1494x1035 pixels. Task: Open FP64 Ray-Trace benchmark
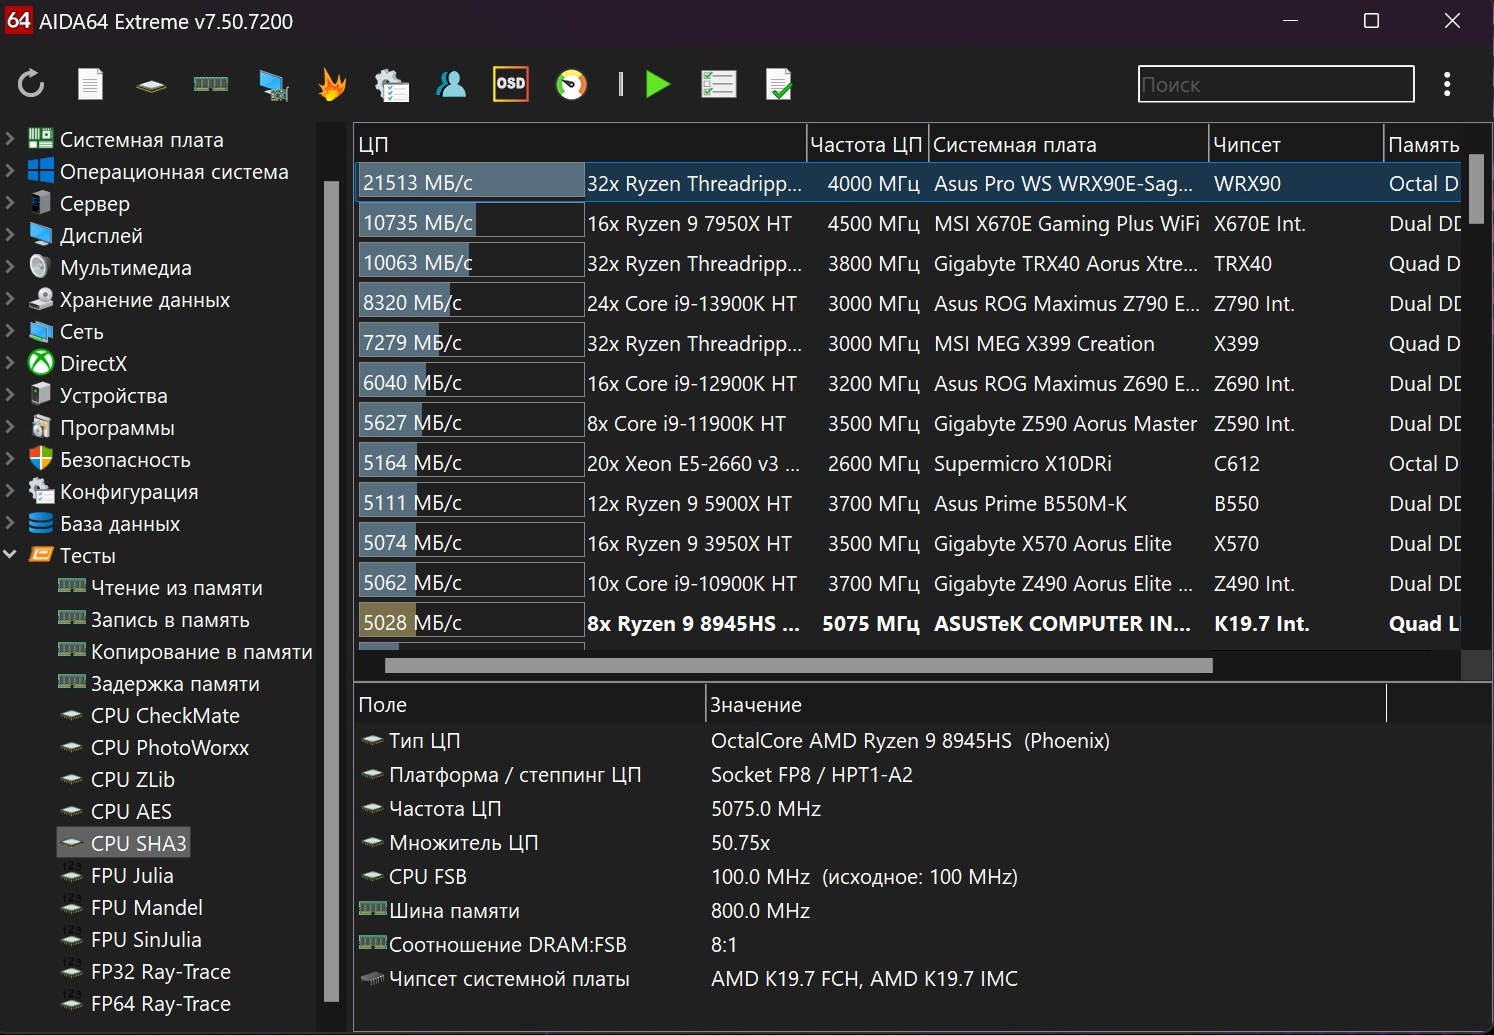click(x=160, y=1004)
